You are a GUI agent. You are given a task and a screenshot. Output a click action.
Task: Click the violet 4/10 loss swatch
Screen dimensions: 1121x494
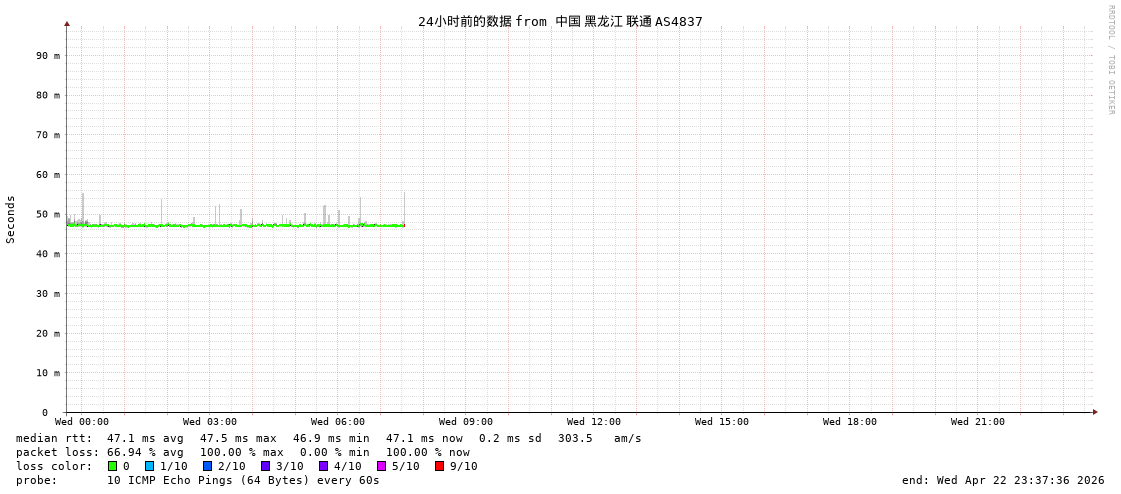323,466
